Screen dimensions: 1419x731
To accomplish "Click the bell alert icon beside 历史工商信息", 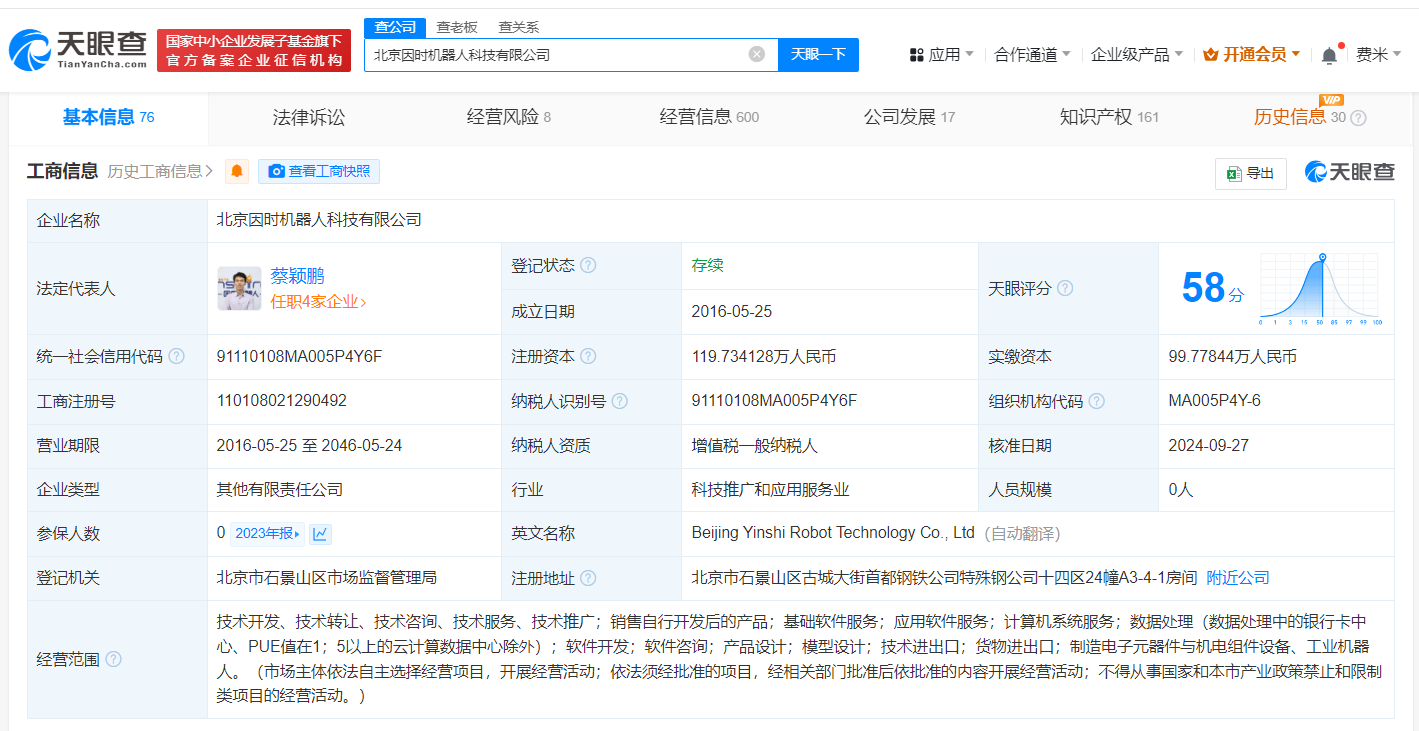I will click(x=237, y=171).
